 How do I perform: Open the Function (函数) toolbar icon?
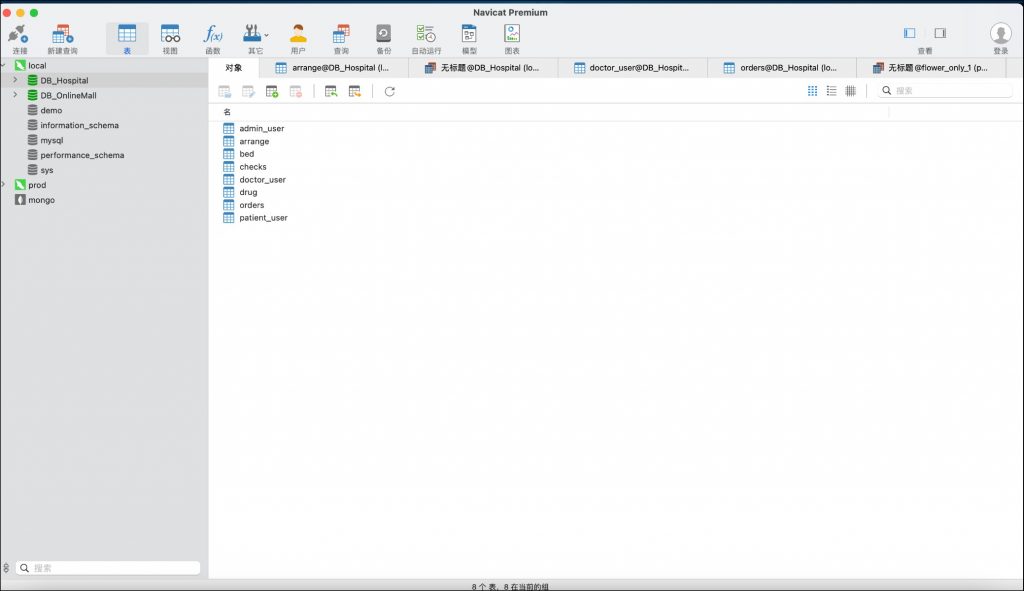[x=213, y=37]
